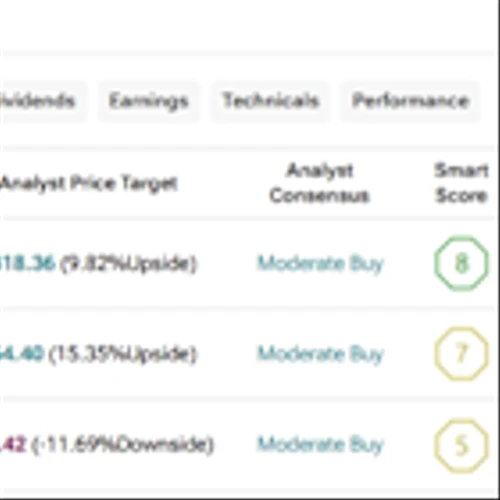Viewport: 500px width, 500px height.
Task: Open third row Moderate Buy consensus link
Action: point(321,444)
